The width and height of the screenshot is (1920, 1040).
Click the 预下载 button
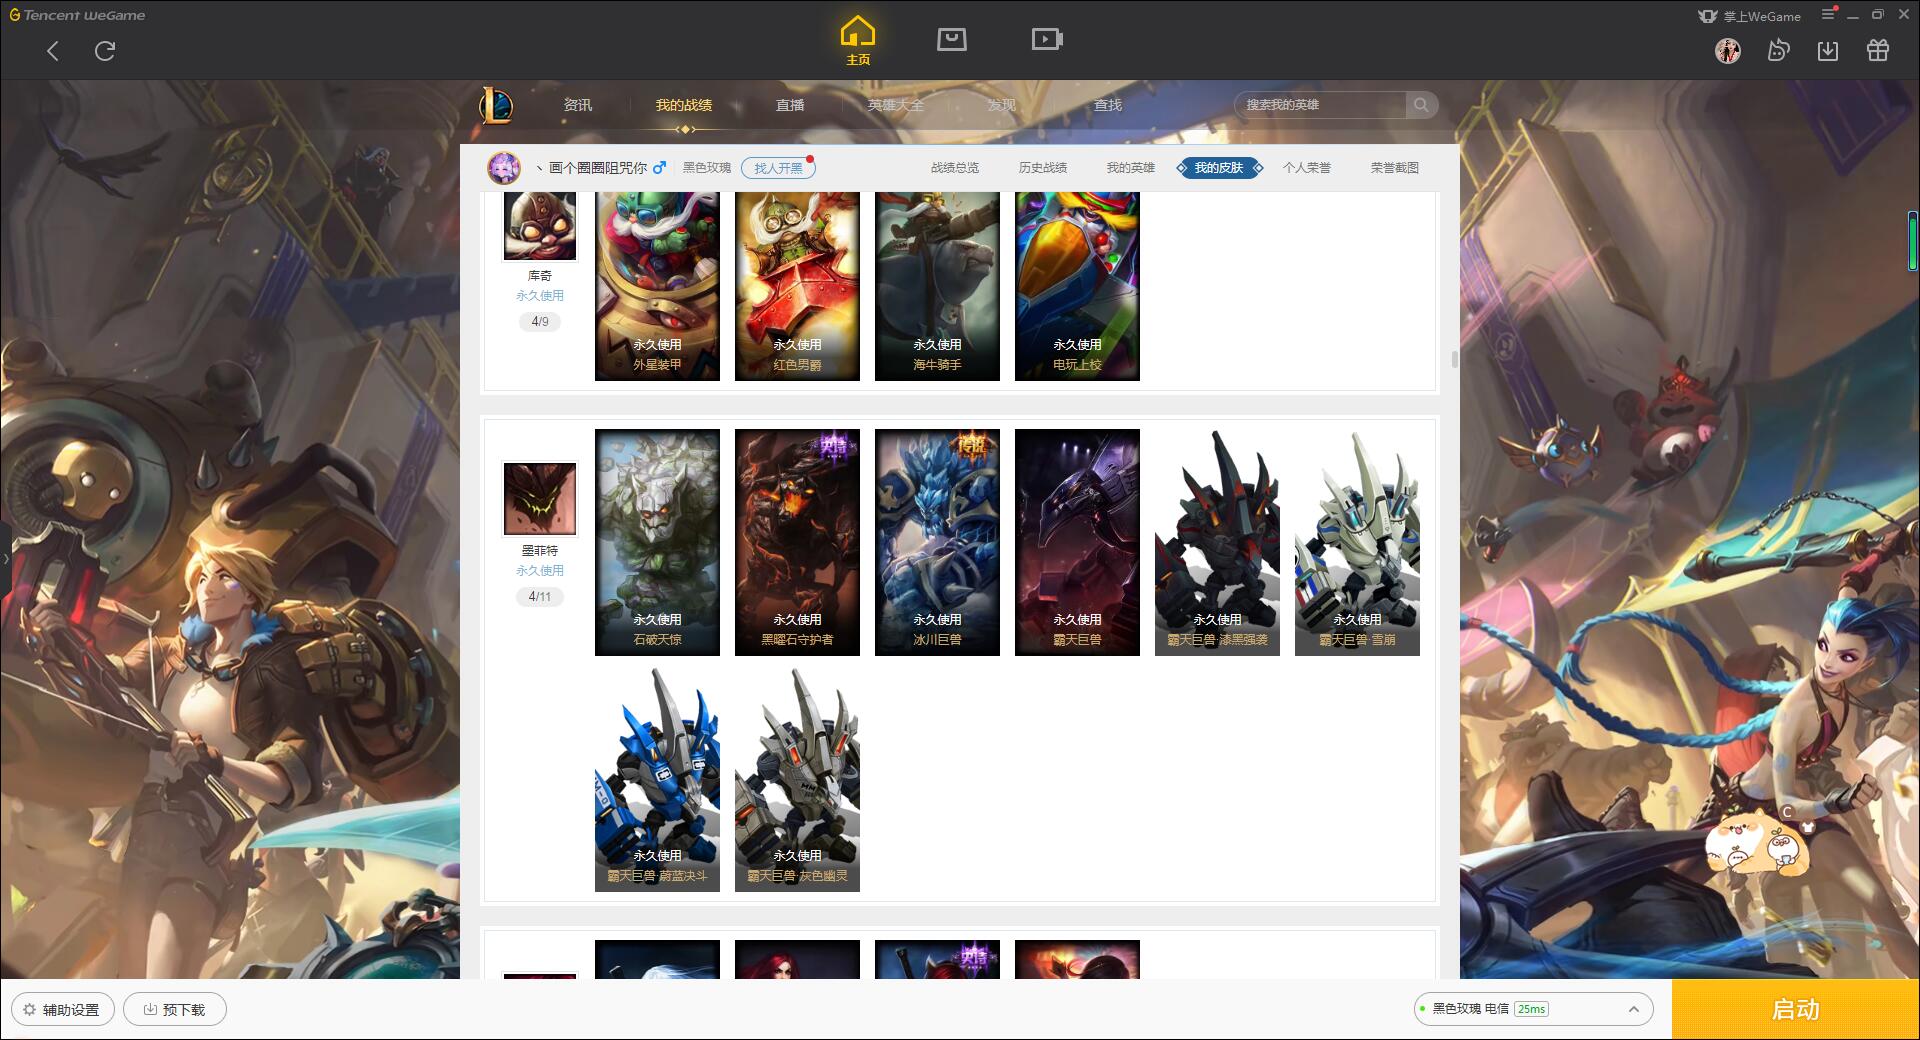(x=175, y=1010)
